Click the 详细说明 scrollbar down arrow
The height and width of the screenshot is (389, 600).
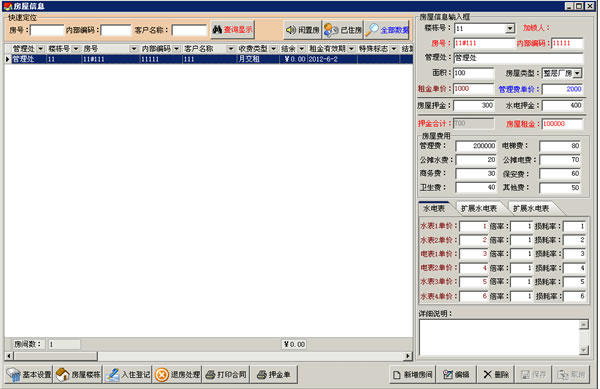pos(584,350)
